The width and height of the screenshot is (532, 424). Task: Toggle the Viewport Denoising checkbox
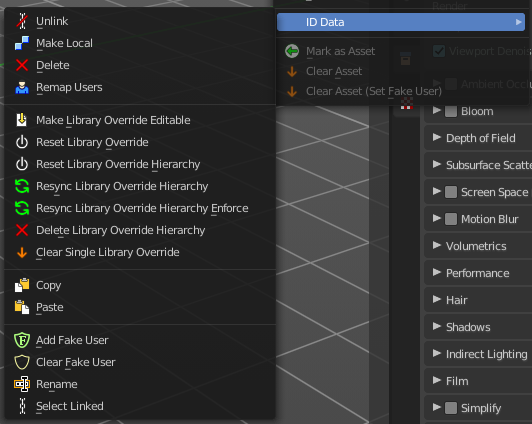point(439,51)
